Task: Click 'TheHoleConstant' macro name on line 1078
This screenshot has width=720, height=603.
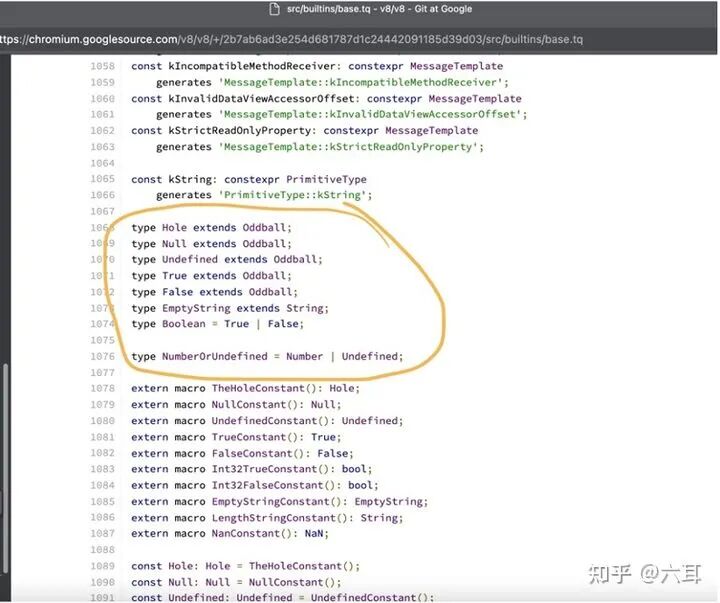Action: point(258,389)
